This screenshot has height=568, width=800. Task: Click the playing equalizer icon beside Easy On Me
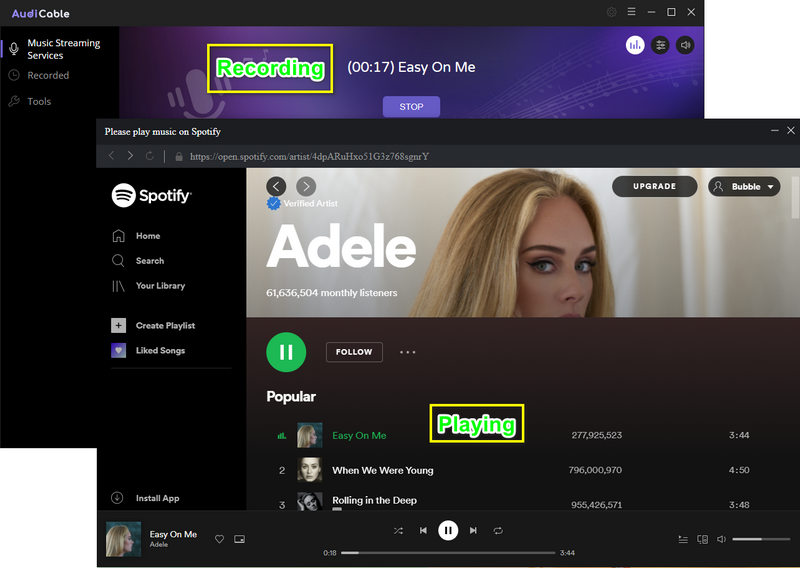coord(282,436)
